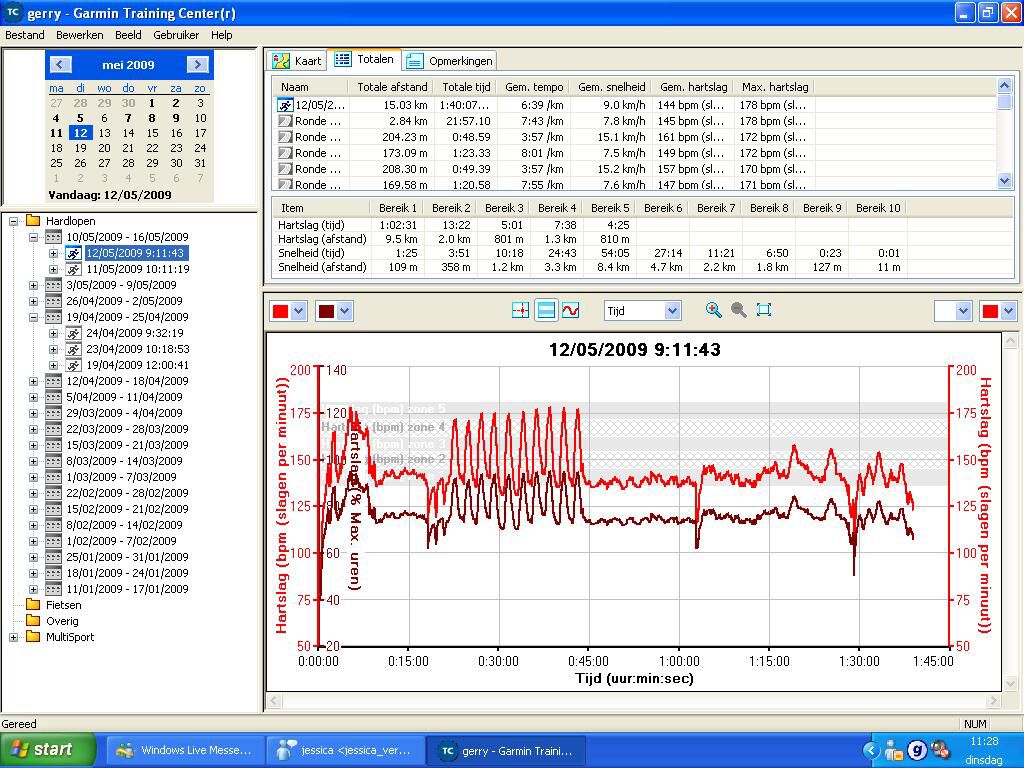Open the Bewerken menu
The image size is (1024, 768).
pyautogui.click(x=80, y=35)
